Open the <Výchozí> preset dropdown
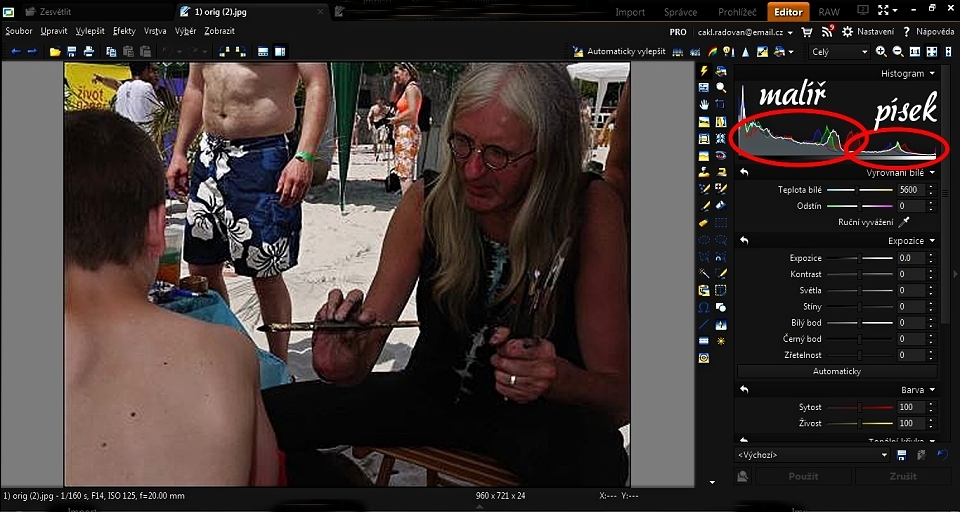960x512 pixels. (x=812, y=454)
